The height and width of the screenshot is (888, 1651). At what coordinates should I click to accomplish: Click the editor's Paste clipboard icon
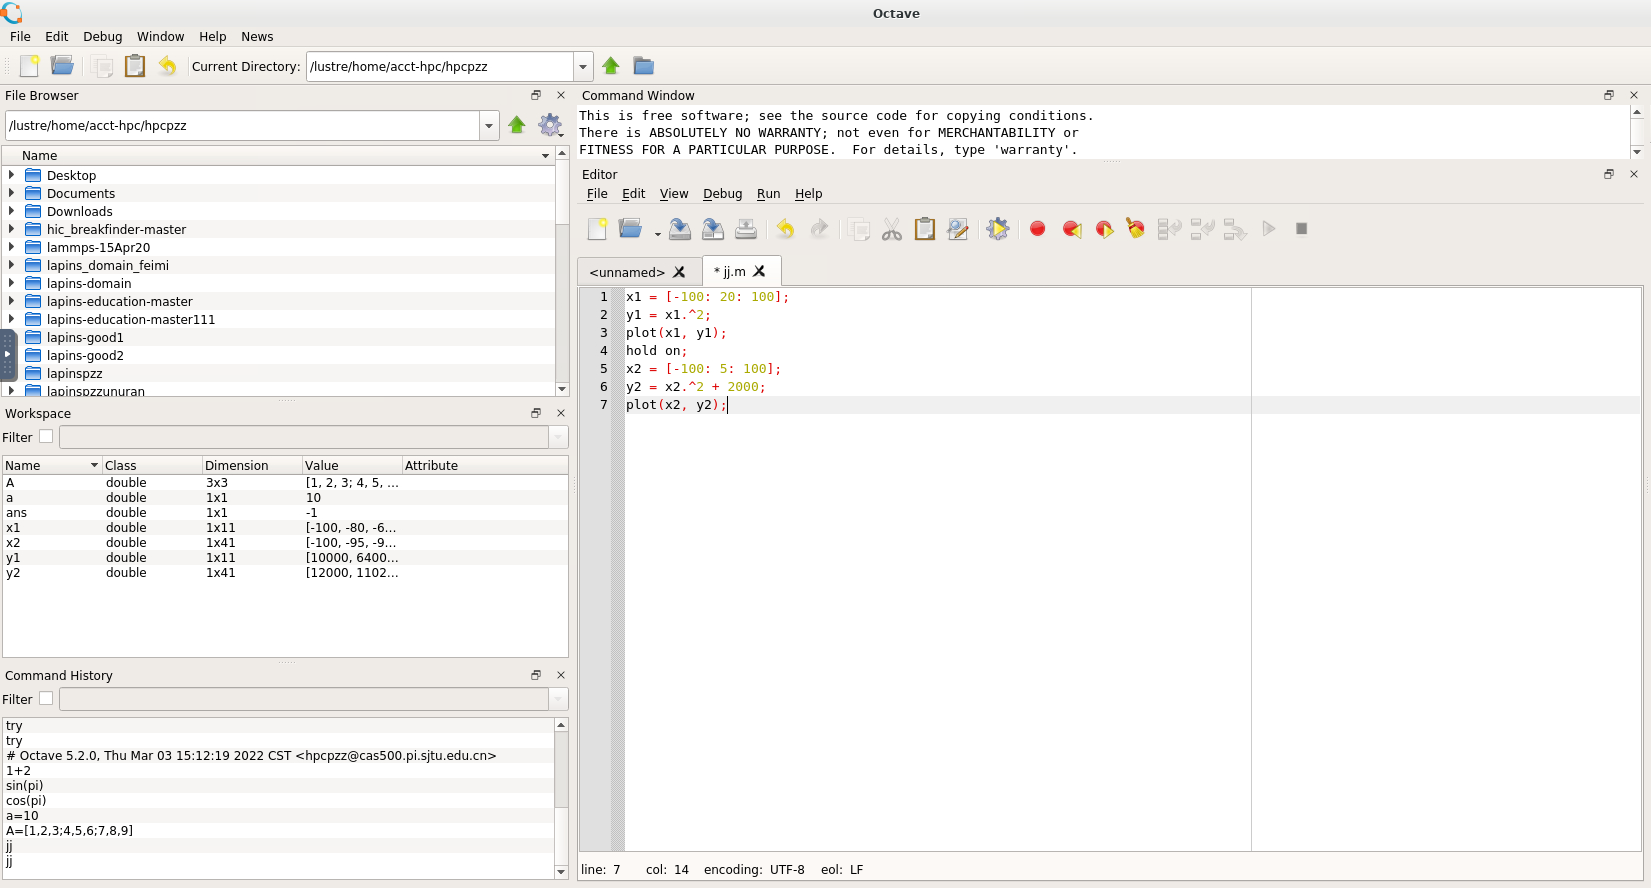925,229
